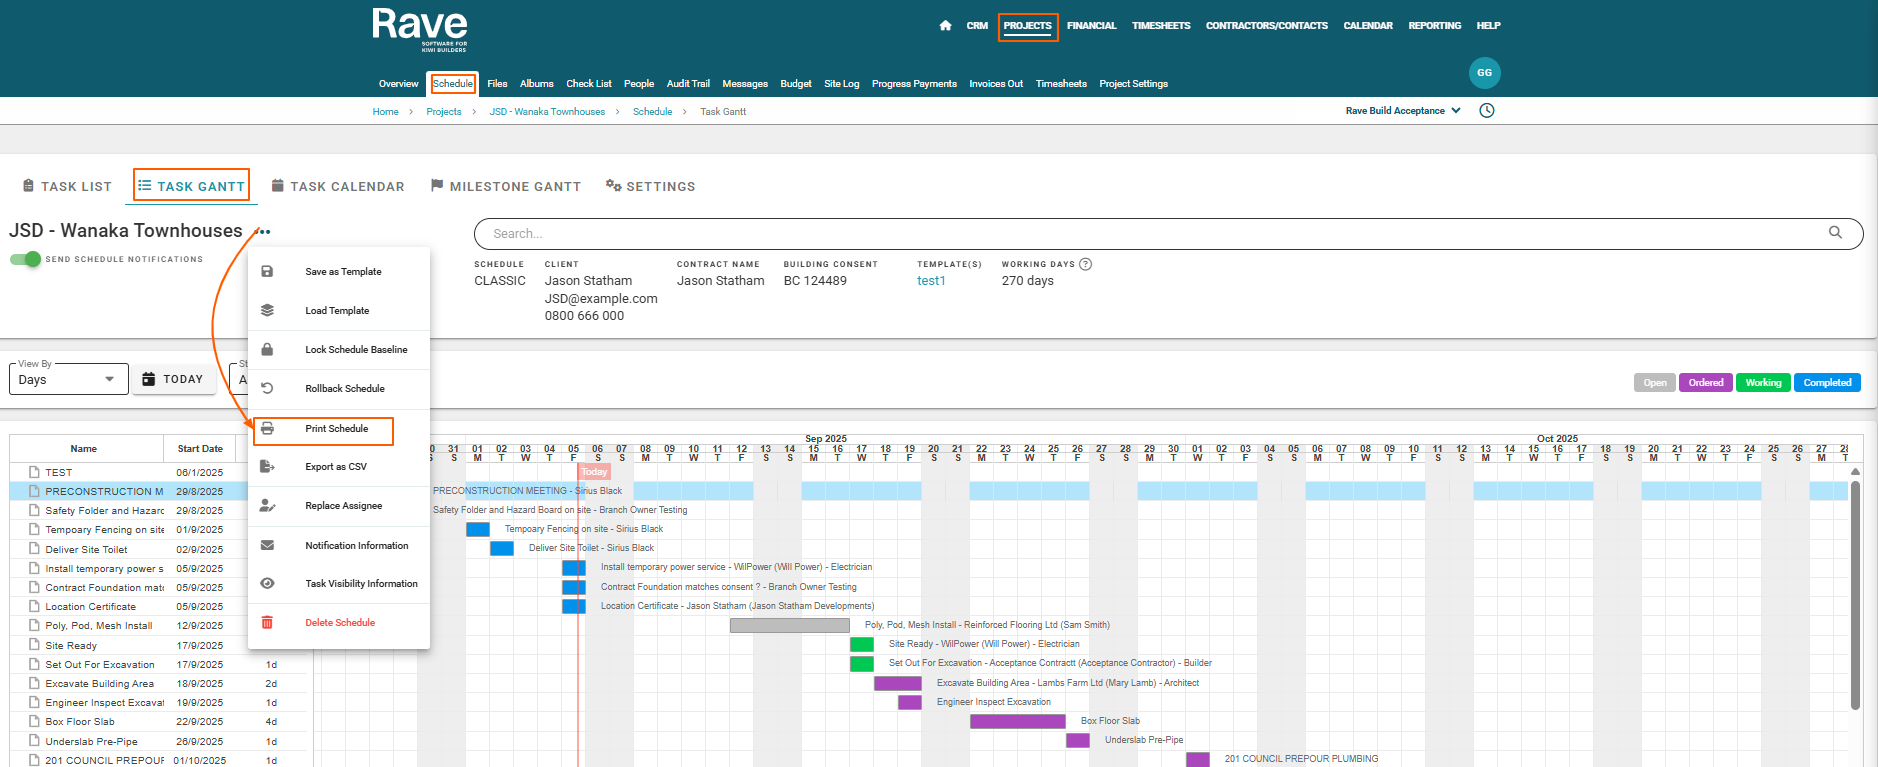Viewport: 1878px width, 767px height.
Task: Select the Poly, Pod, Mesh Install grey bar
Action: tap(789, 625)
